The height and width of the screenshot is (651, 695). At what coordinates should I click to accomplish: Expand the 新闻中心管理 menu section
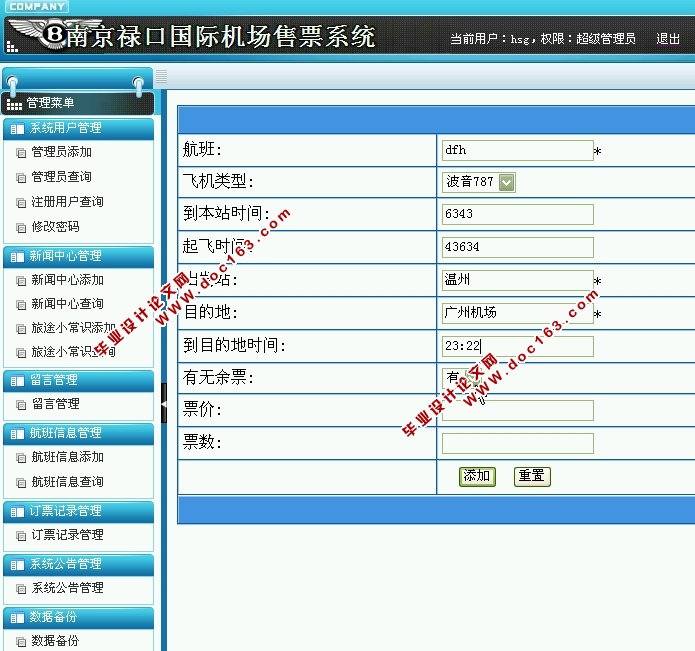[78, 257]
